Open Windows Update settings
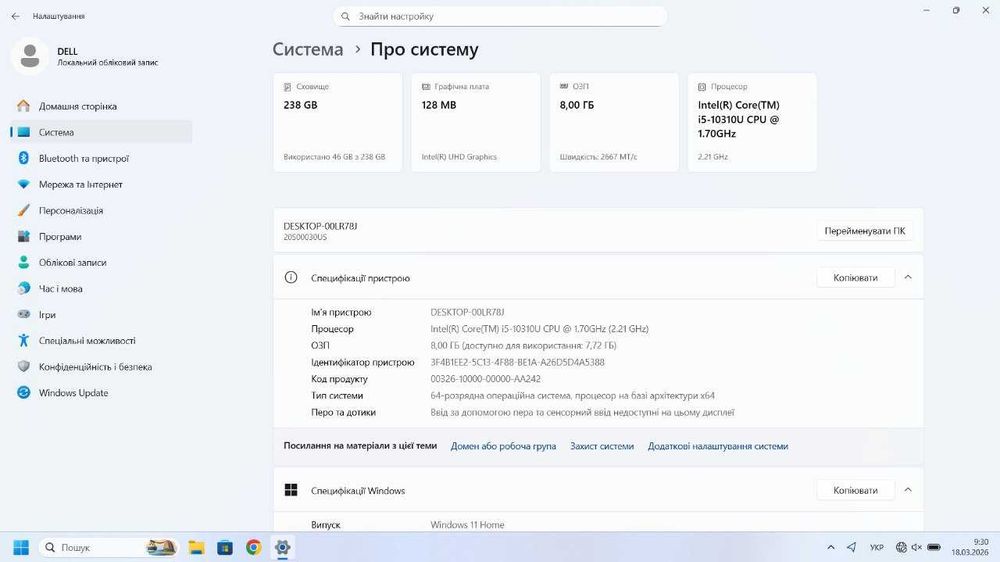This screenshot has width=1000, height=562. [x=101, y=393]
